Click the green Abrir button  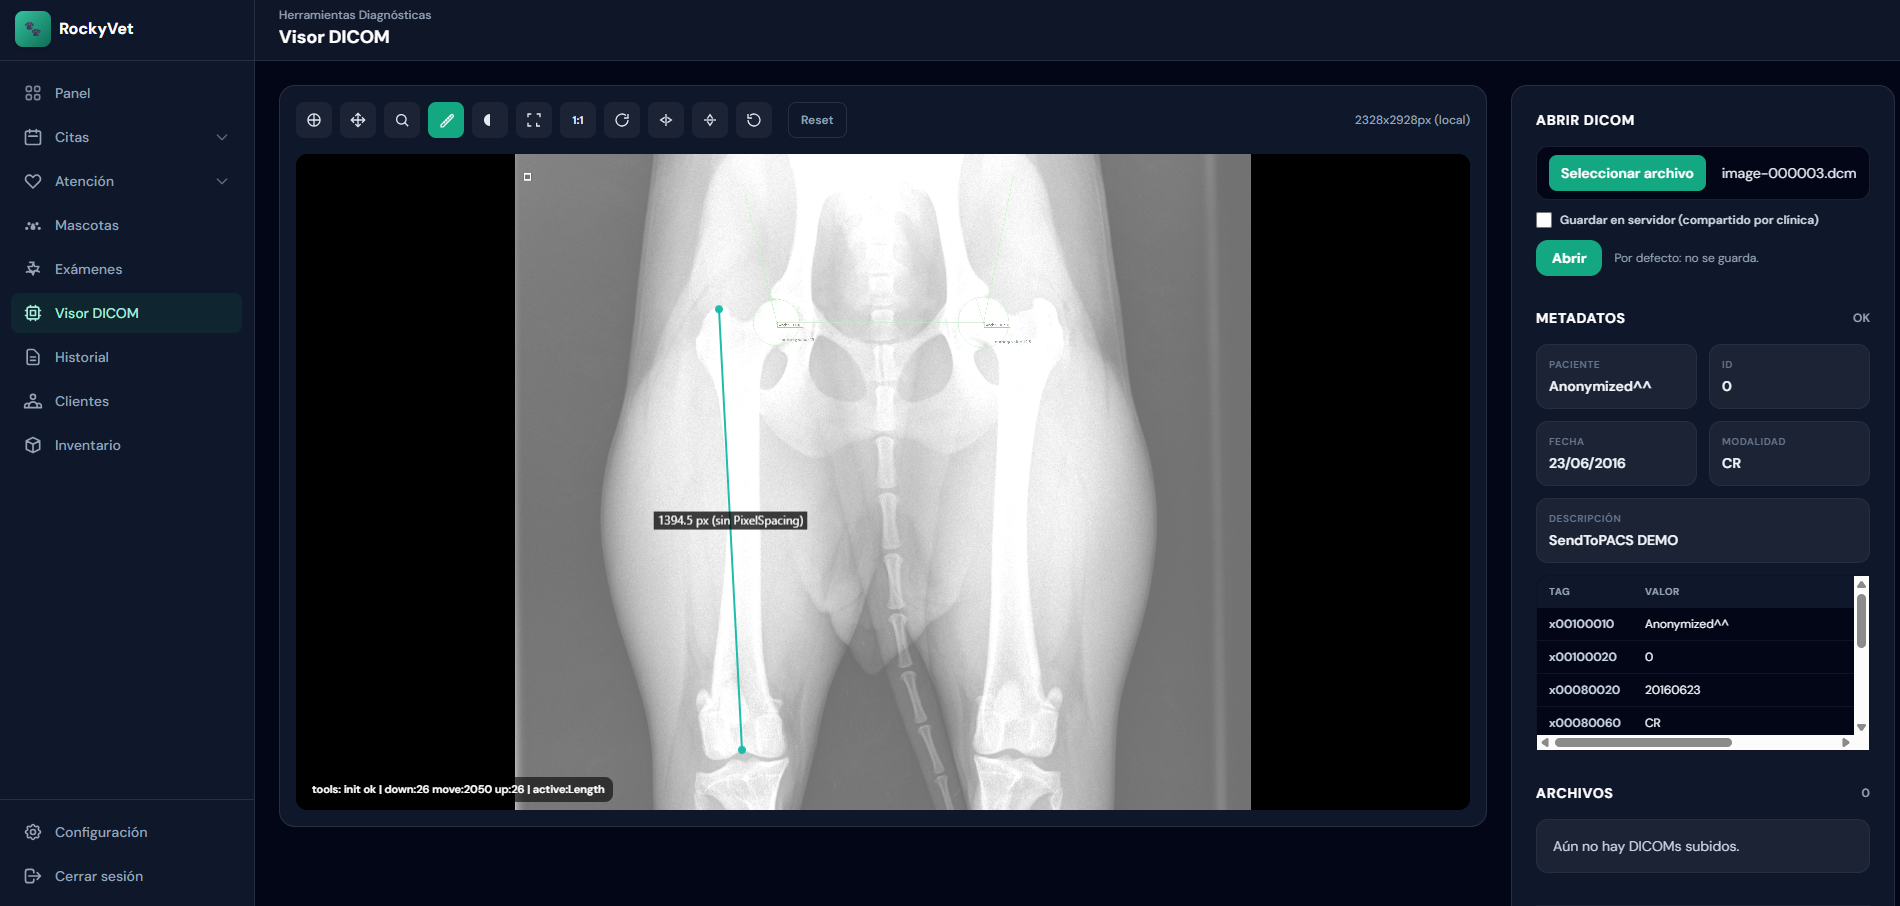click(x=1568, y=258)
